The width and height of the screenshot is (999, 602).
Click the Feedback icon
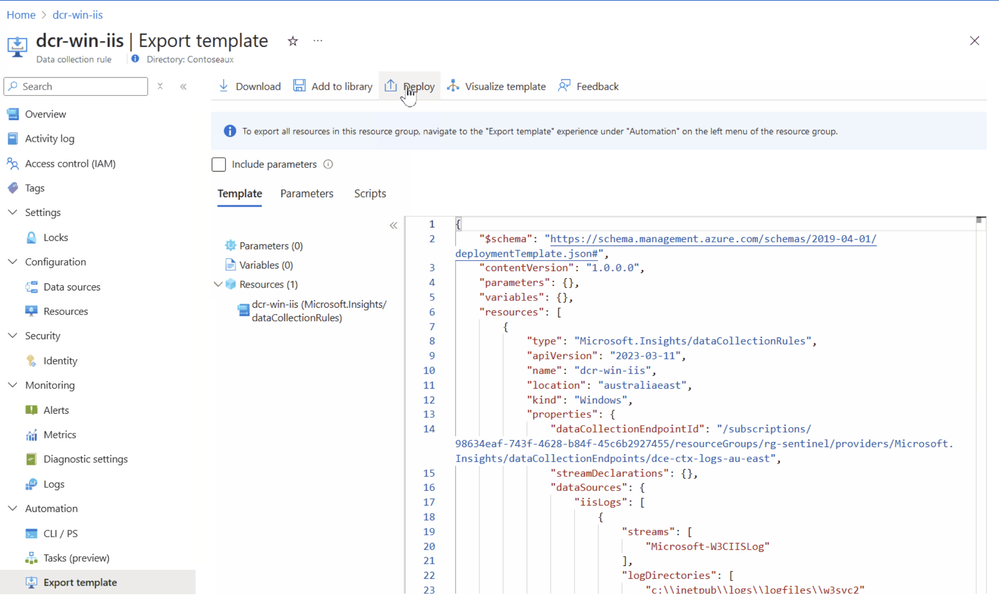pyautogui.click(x=565, y=86)
